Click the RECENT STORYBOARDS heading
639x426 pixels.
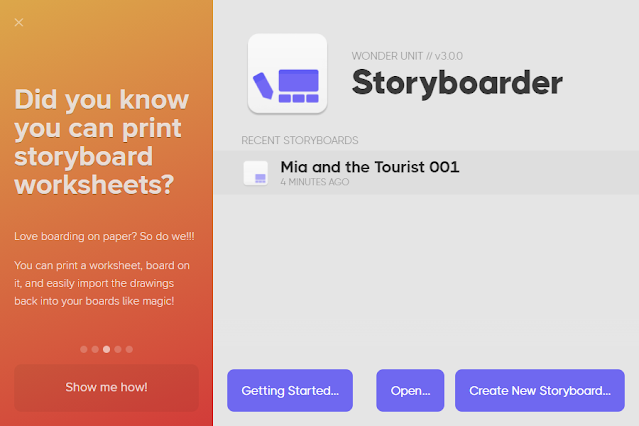click(300, 140)
